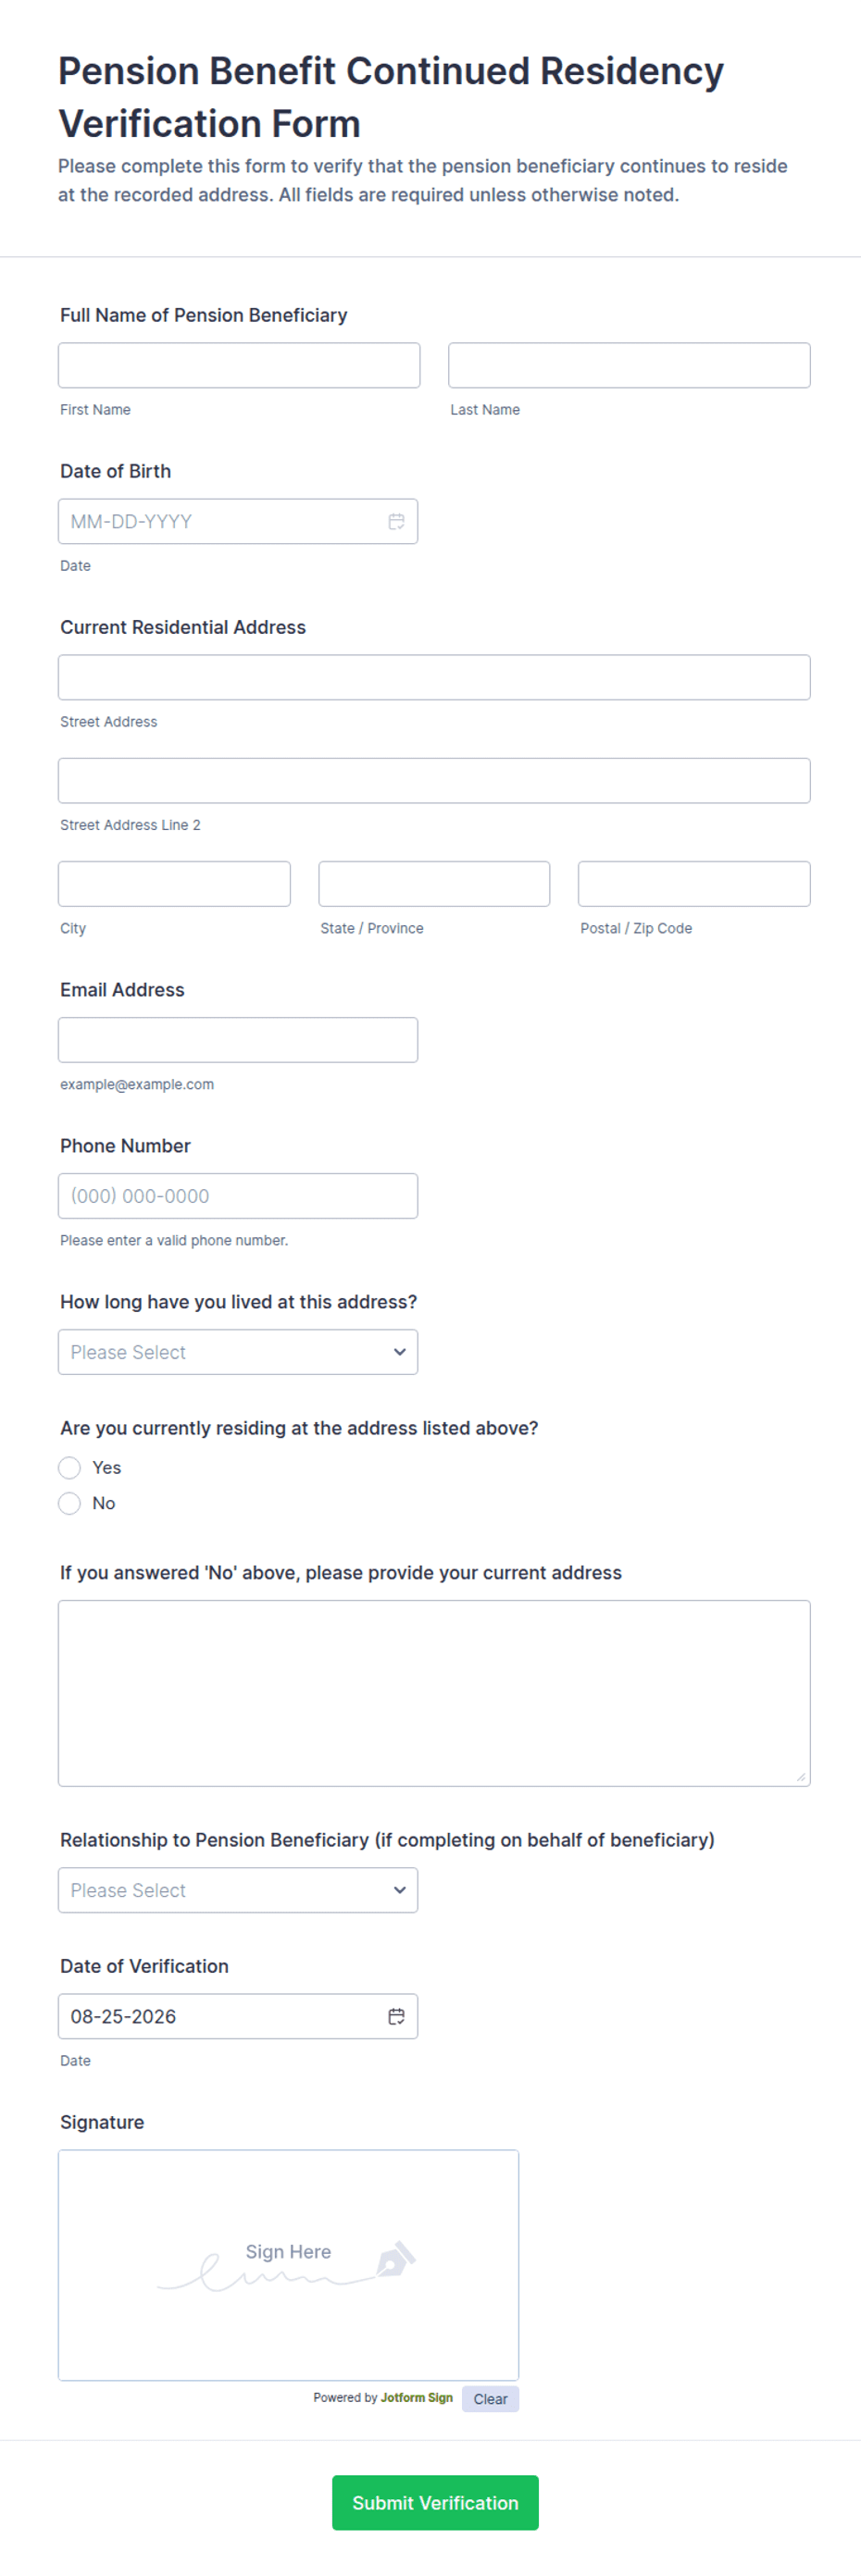
Task: Click the Postal / Zip Code field
Action: (694, 884)
